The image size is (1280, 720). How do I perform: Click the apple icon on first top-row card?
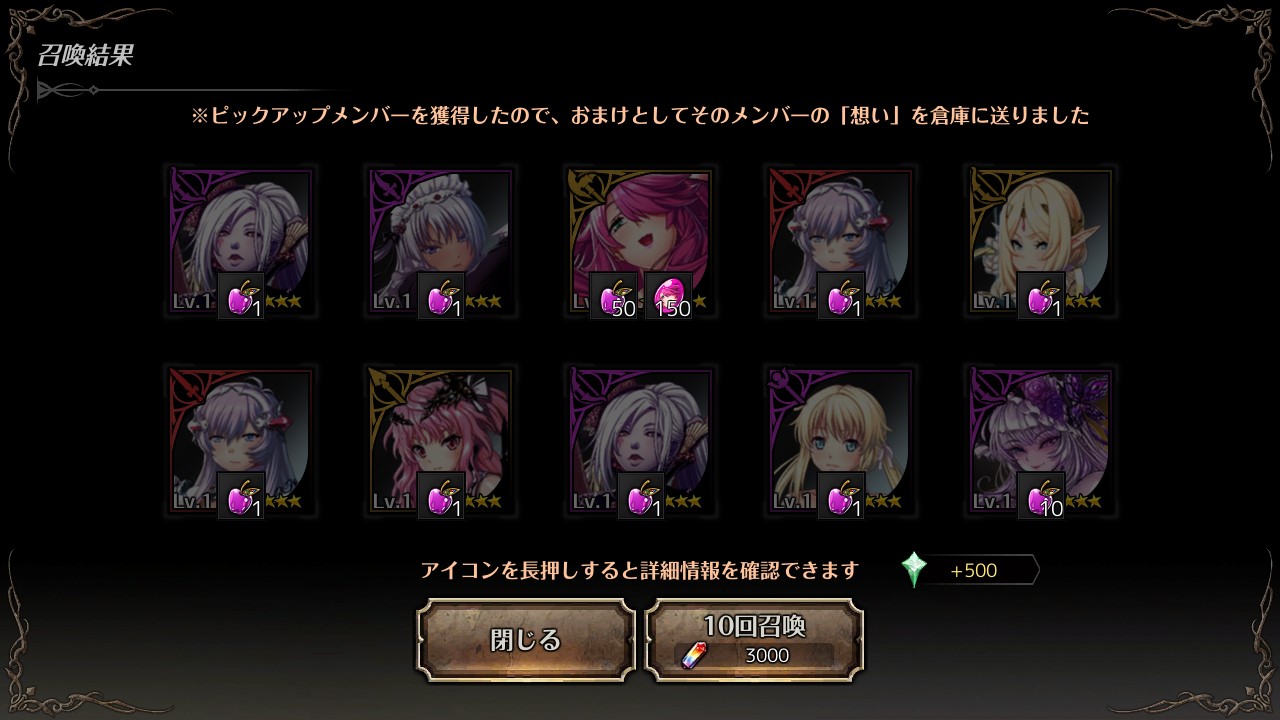[241, 296]
